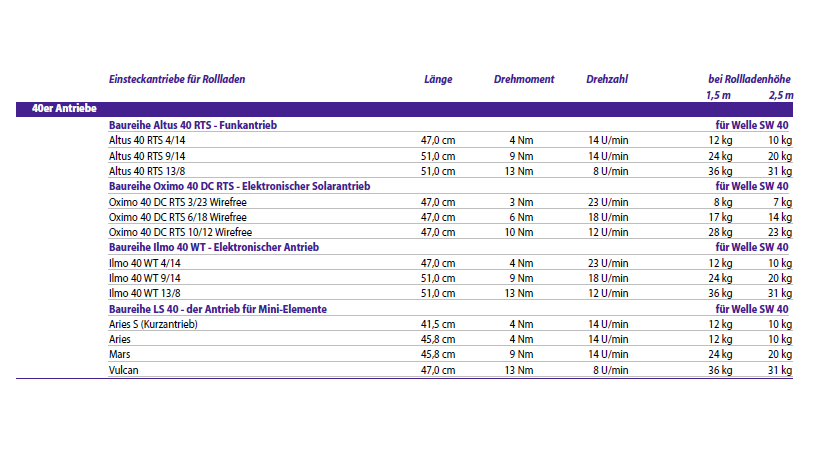Click '28 kg' in Oximo 10/12 row
Image resolution: width=826 pixels, height=450 pixels.
pyautogui.click(x=720, y=232)
